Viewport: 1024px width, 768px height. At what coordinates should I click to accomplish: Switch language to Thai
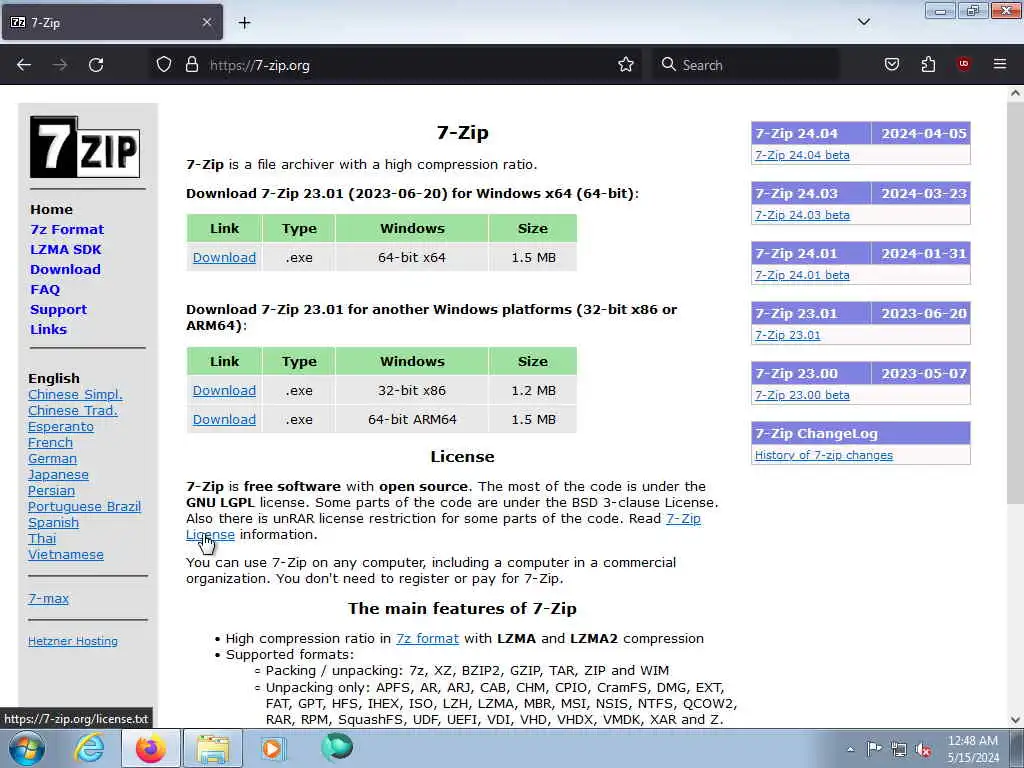[x=42, y=539]
